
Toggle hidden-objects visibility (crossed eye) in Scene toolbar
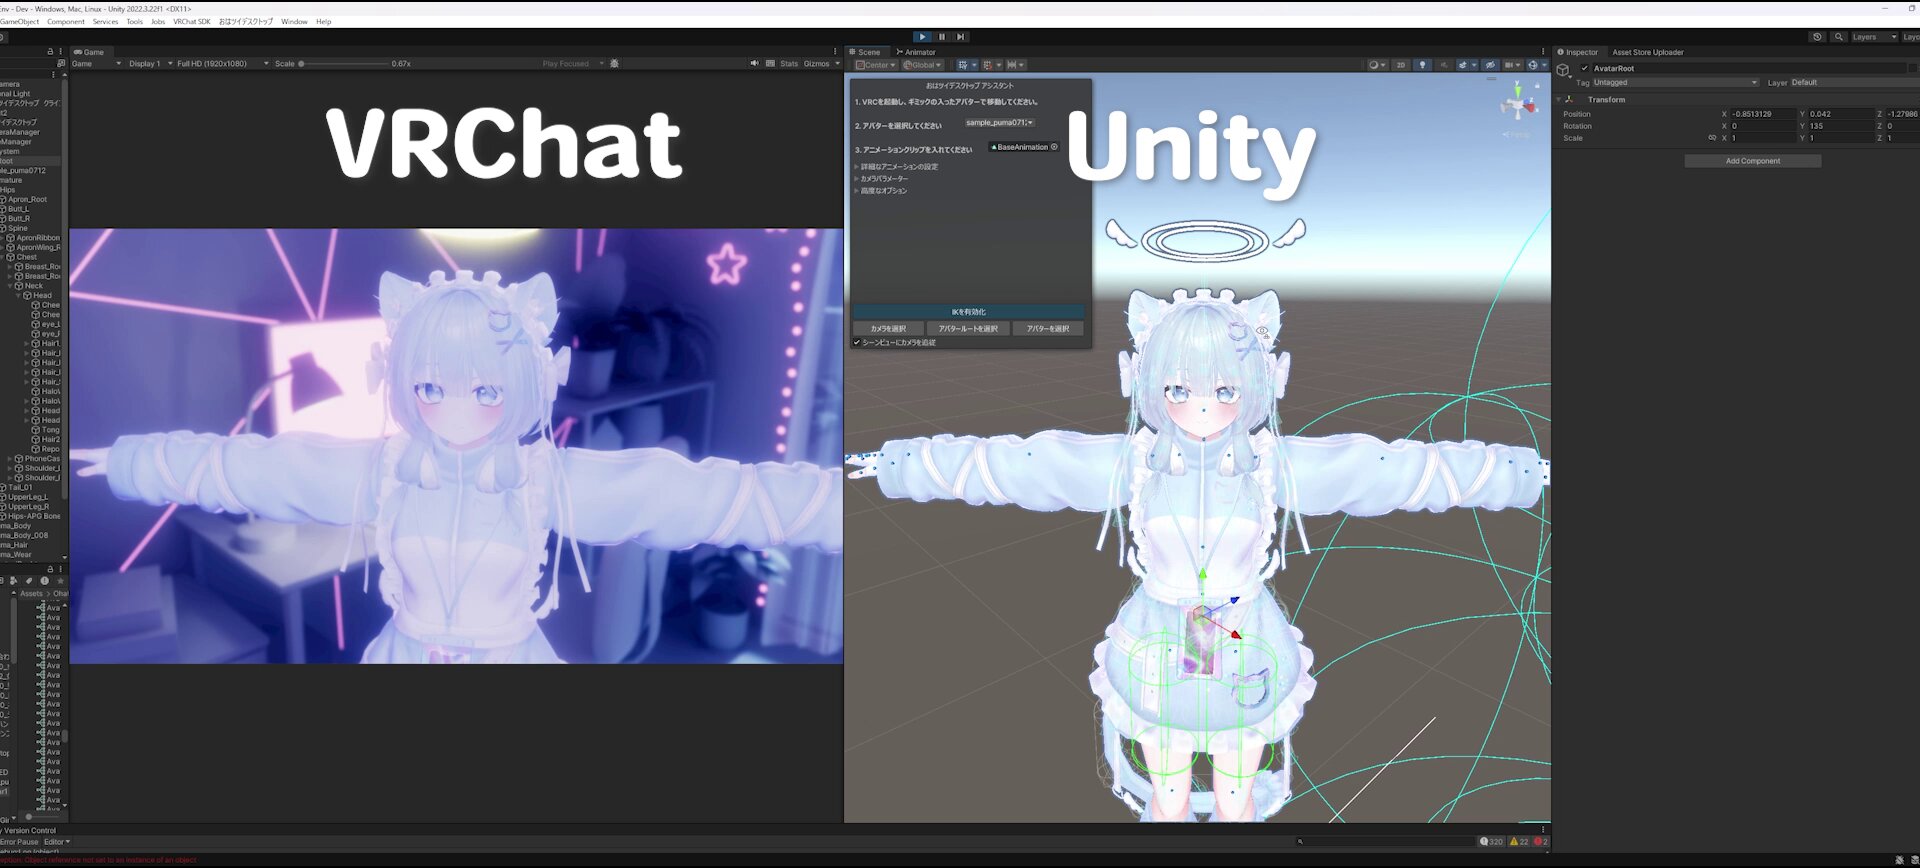[1489, 65]
